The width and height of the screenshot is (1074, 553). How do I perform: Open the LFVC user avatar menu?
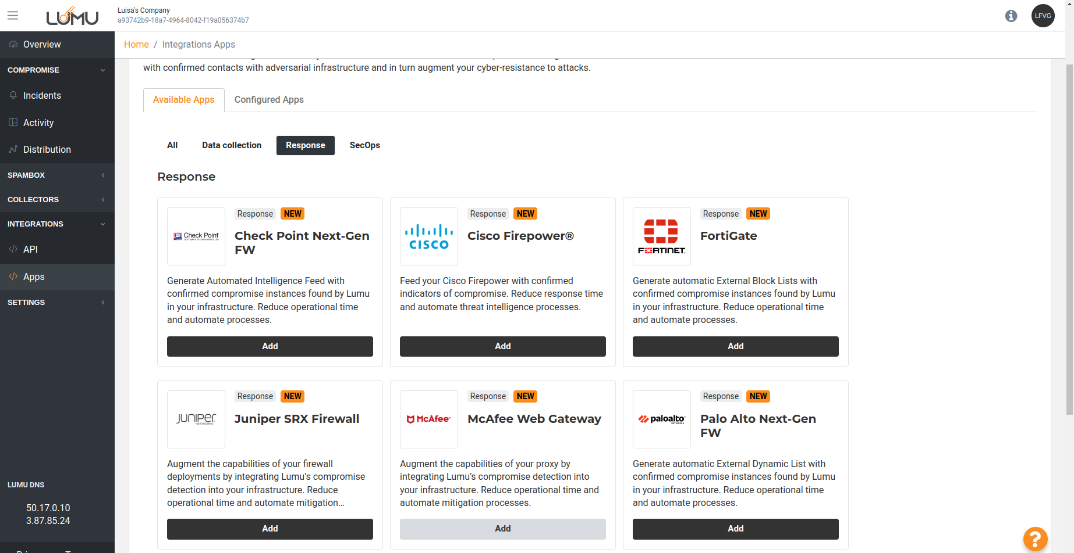point(1042,16)
